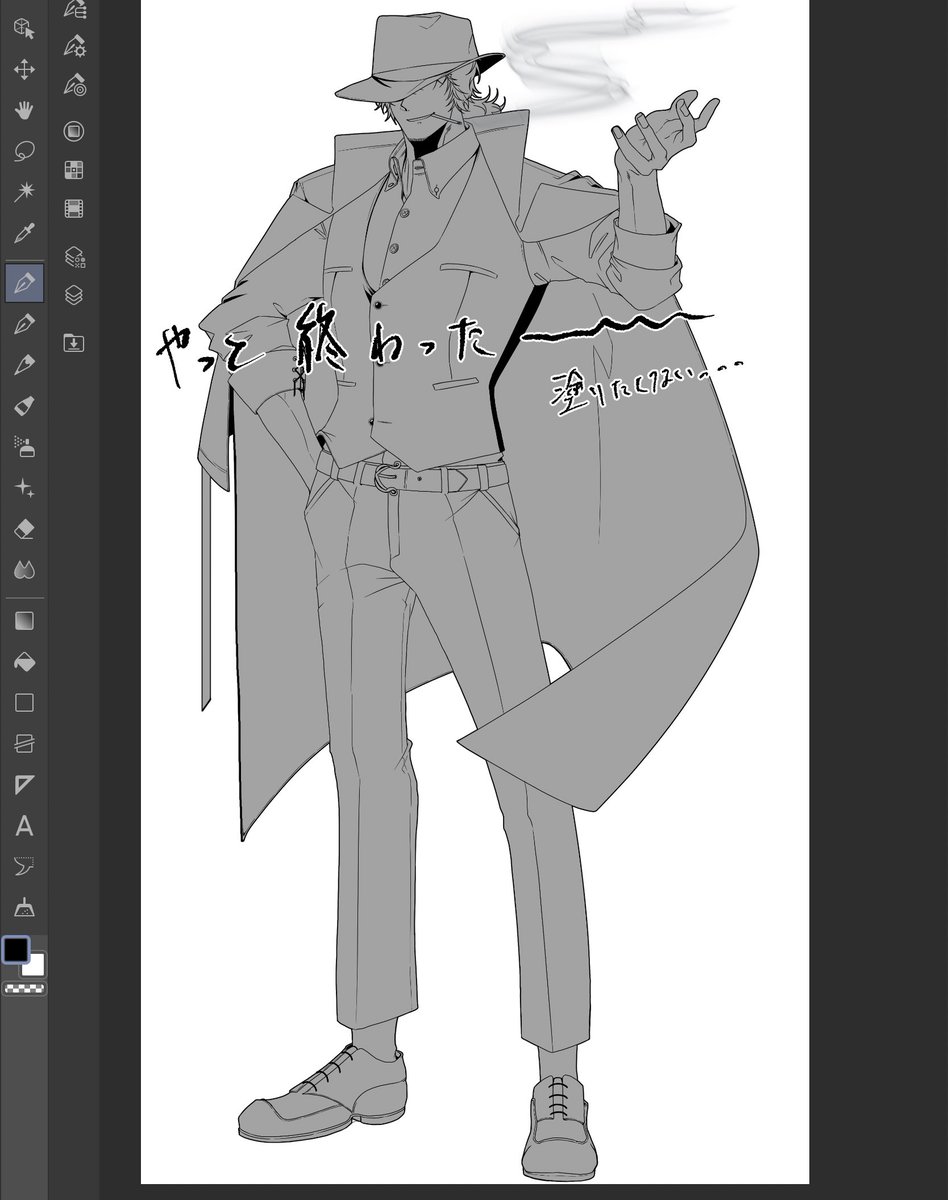Open the Brush size palette
The image size is (948, 1200).
pos(74,85)
